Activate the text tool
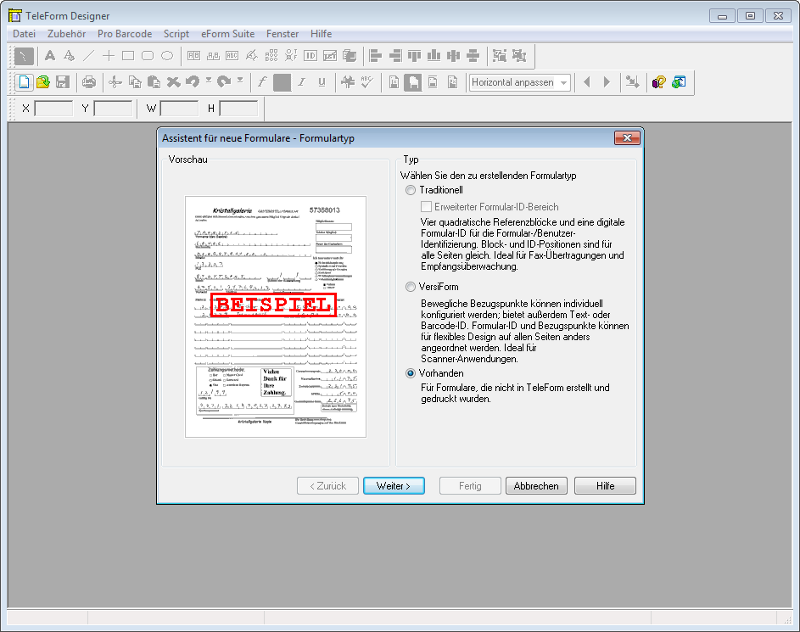800x632 pixels. 50,56
